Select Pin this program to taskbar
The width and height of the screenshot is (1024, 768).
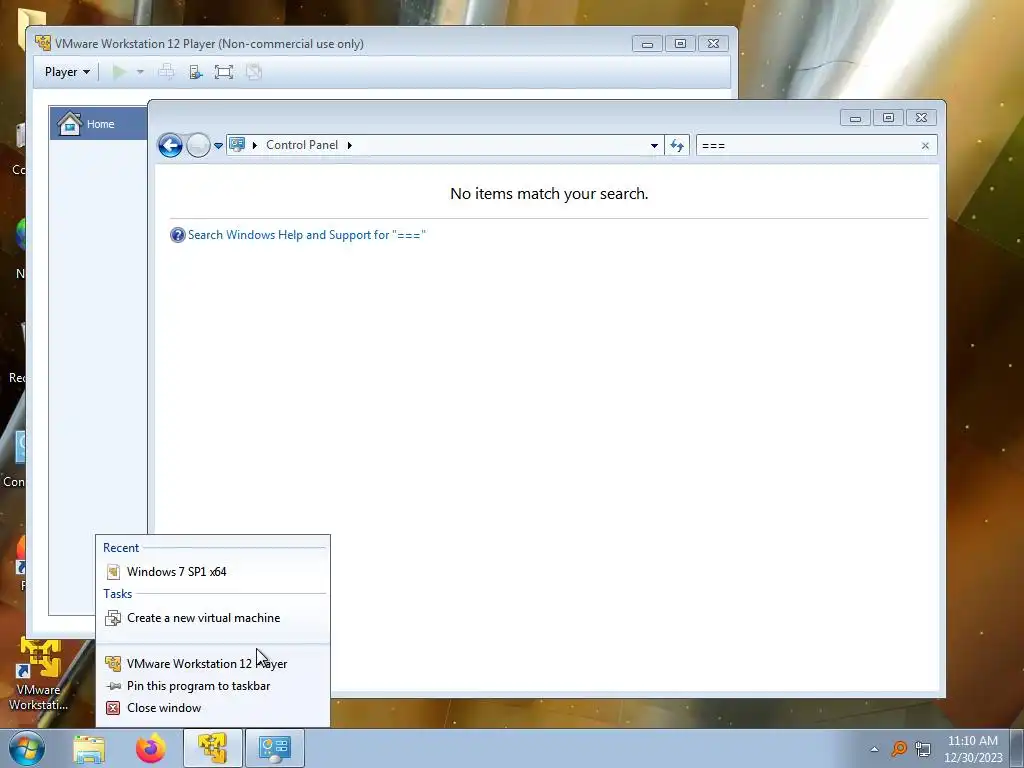(x=212, y=686)
